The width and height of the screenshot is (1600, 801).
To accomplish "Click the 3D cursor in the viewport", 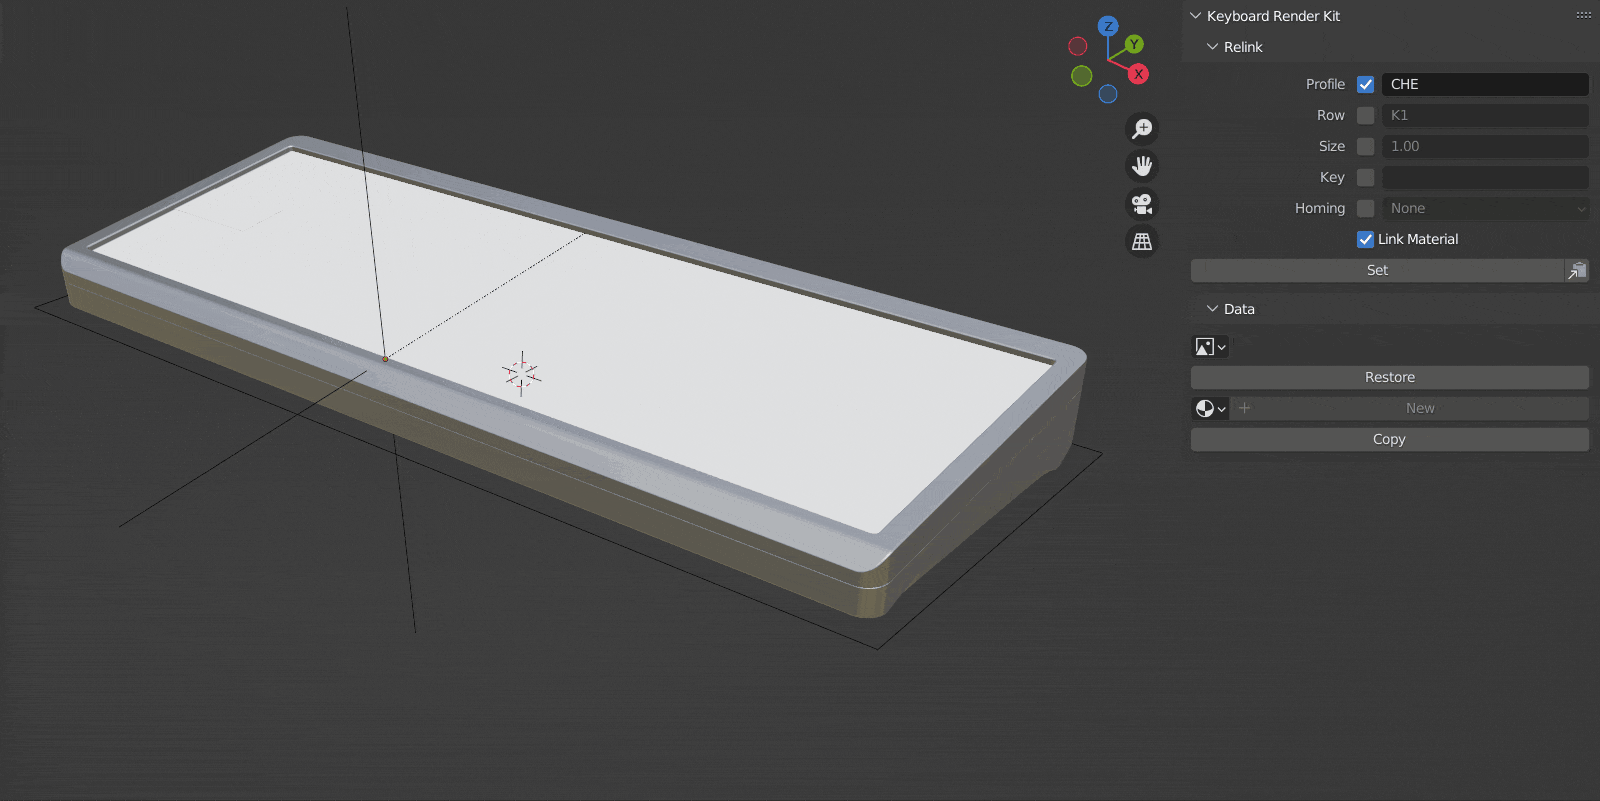I will pos(521,374).
